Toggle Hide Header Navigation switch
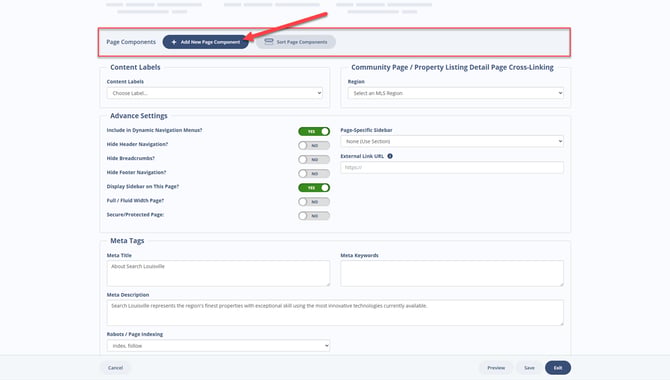The height and width of the screenshot is (380, 670). click(314, 146)
